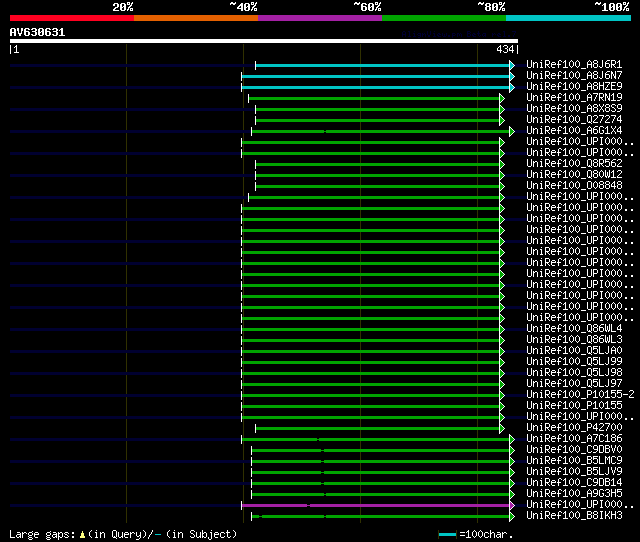This screenshot has width=640, height=542.
Task: Open hit UniRef100_A8J6R1
Action: coord(574,64)
